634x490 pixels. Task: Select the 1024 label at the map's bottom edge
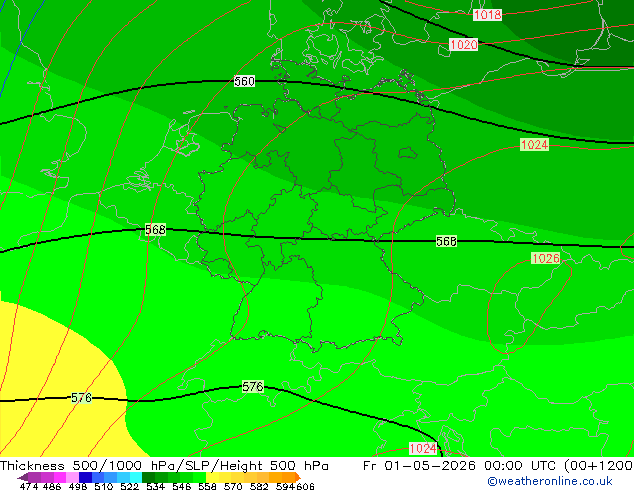pyautogui.click(x=423, y=448)
